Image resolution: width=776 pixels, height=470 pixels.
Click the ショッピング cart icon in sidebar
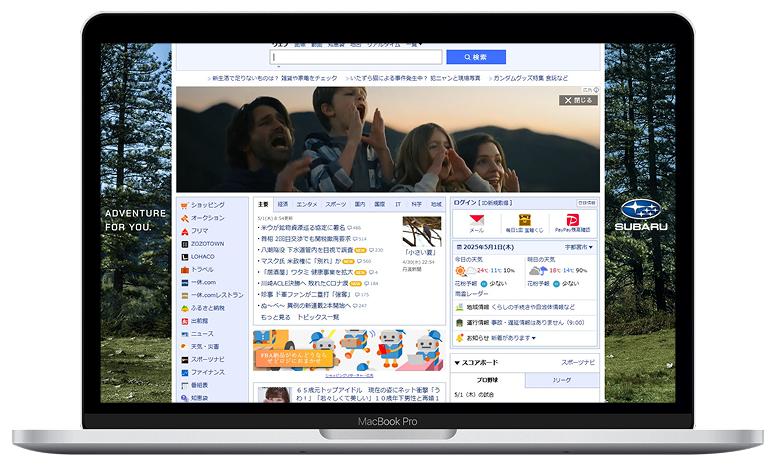(185, 205)
